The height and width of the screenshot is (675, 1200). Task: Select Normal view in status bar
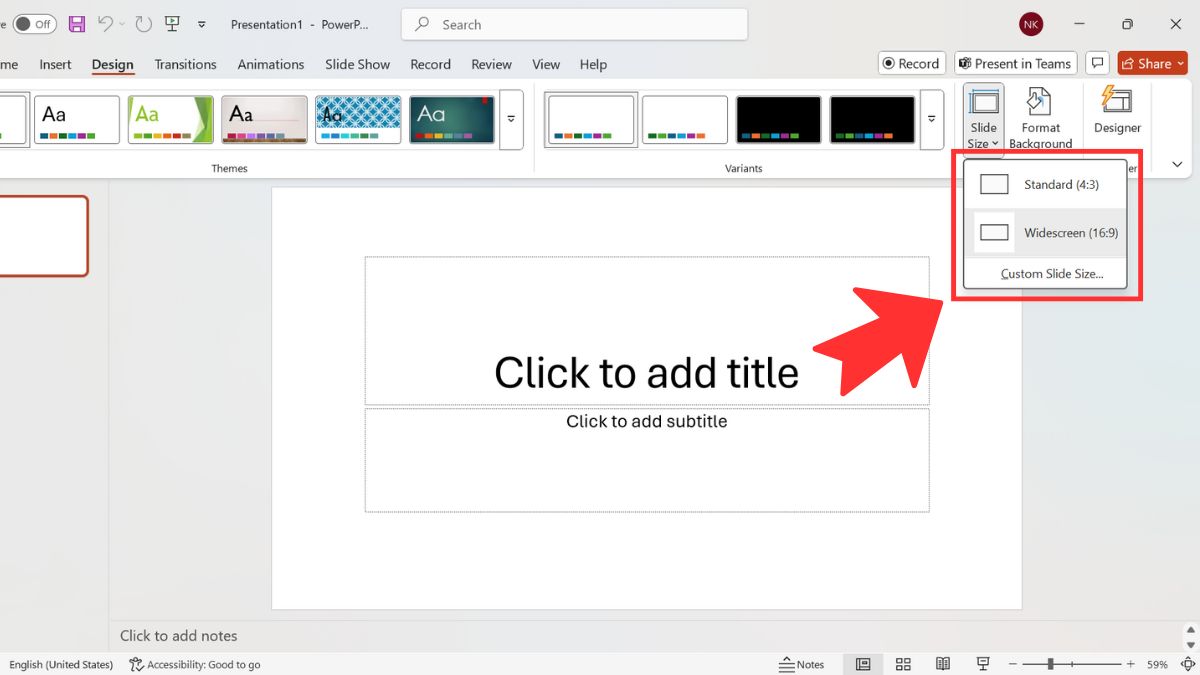pos(863,664)
